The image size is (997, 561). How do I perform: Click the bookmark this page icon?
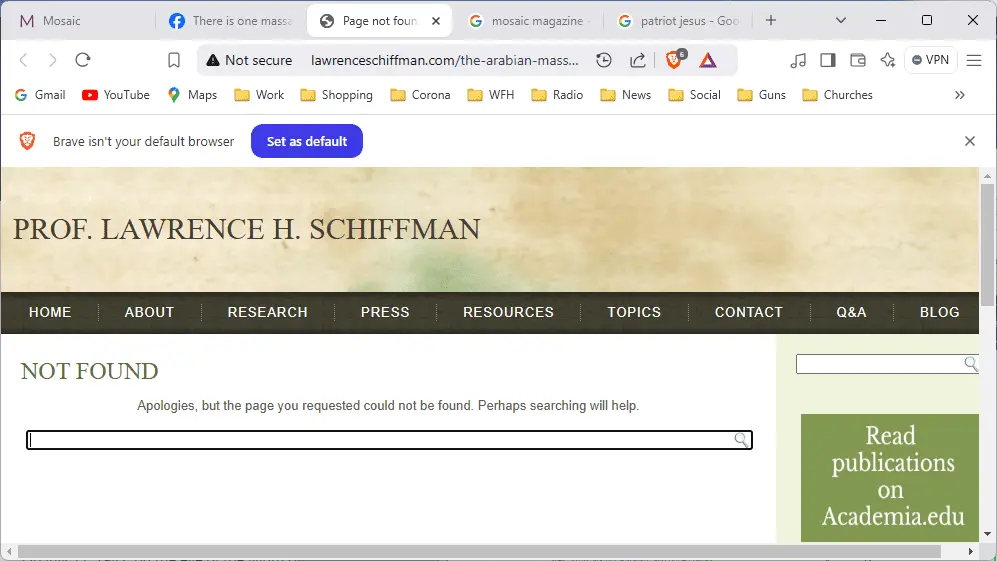(x=174, y=60)
